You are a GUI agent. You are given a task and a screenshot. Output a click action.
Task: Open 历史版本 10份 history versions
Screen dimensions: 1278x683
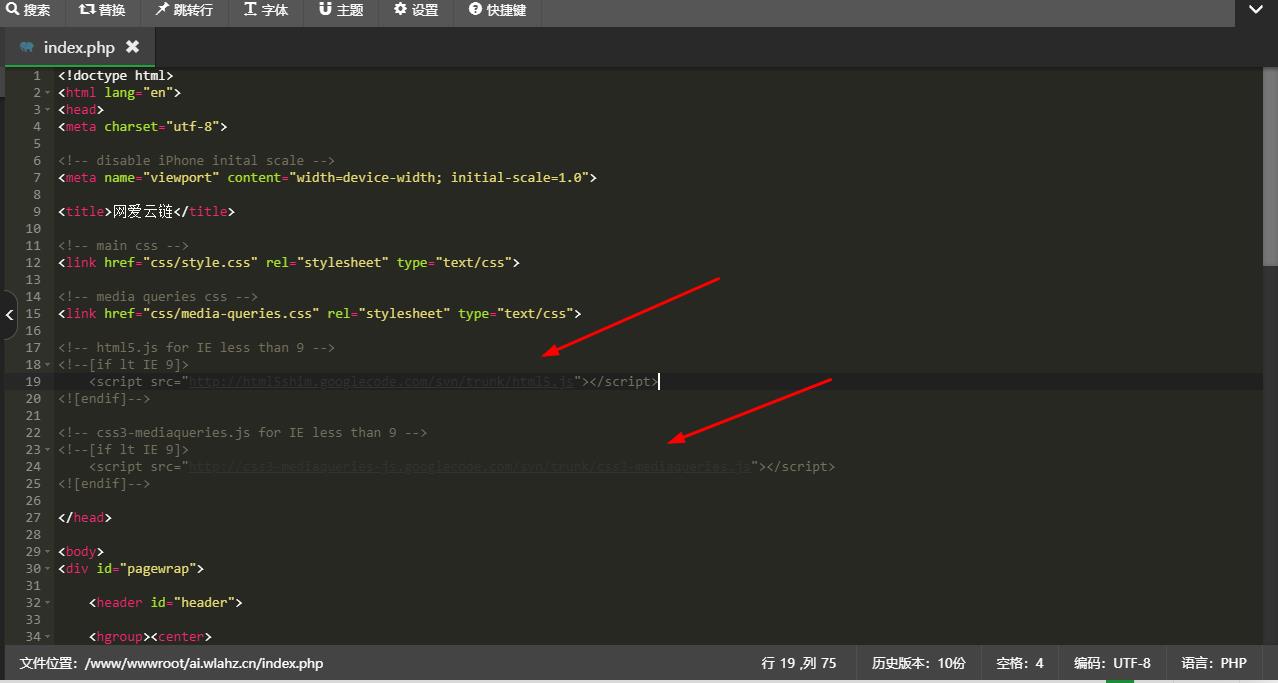[x=919, y=663]
